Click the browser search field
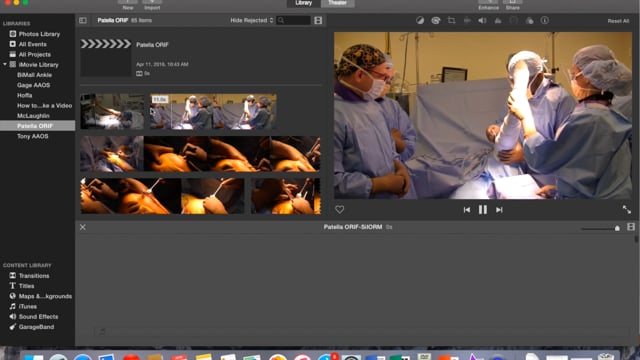Screen dimensions: 640x360 click(293, 20)
